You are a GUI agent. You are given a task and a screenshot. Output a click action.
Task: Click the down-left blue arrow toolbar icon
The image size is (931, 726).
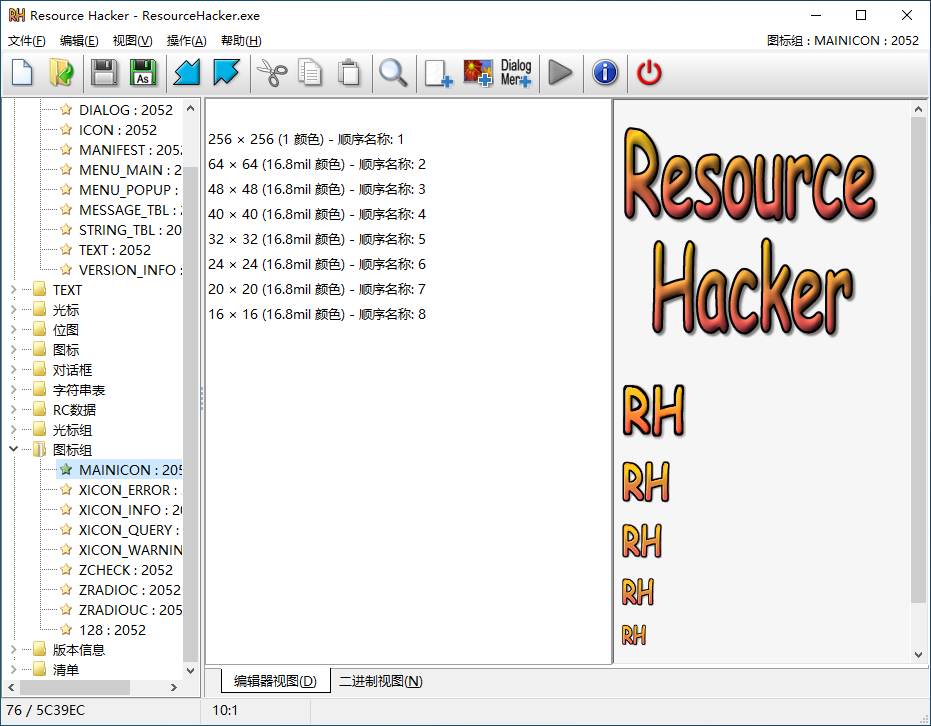click(x=186, y=73)
